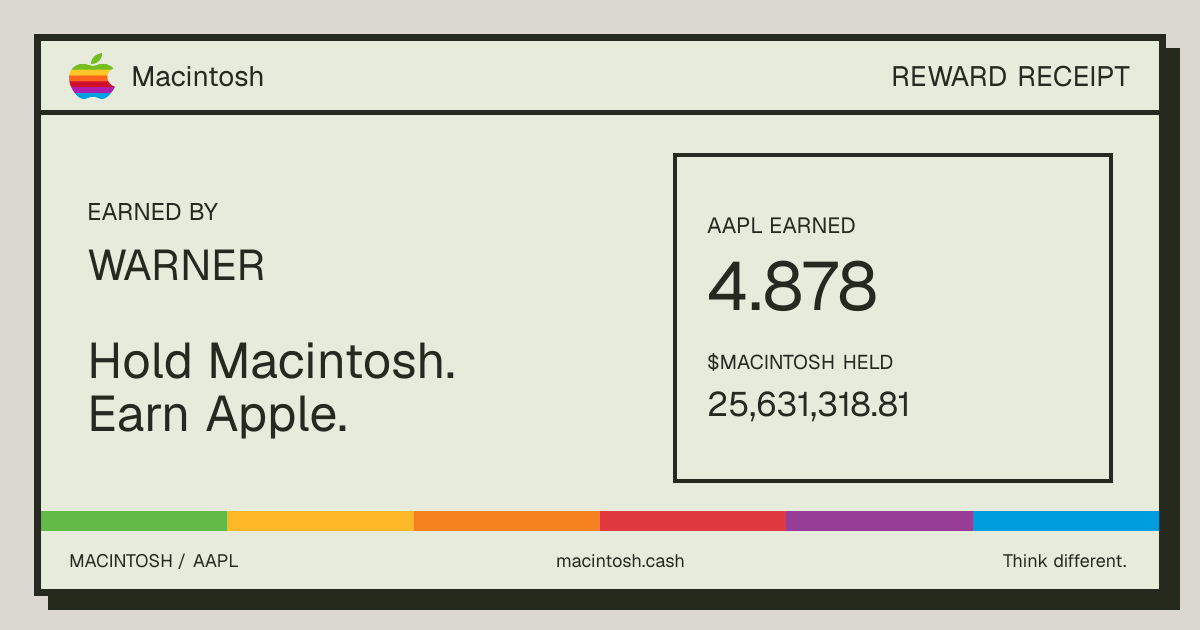
Task: Click the purple stripe segment
Action: pyautogui.click(x=879, y=521)
